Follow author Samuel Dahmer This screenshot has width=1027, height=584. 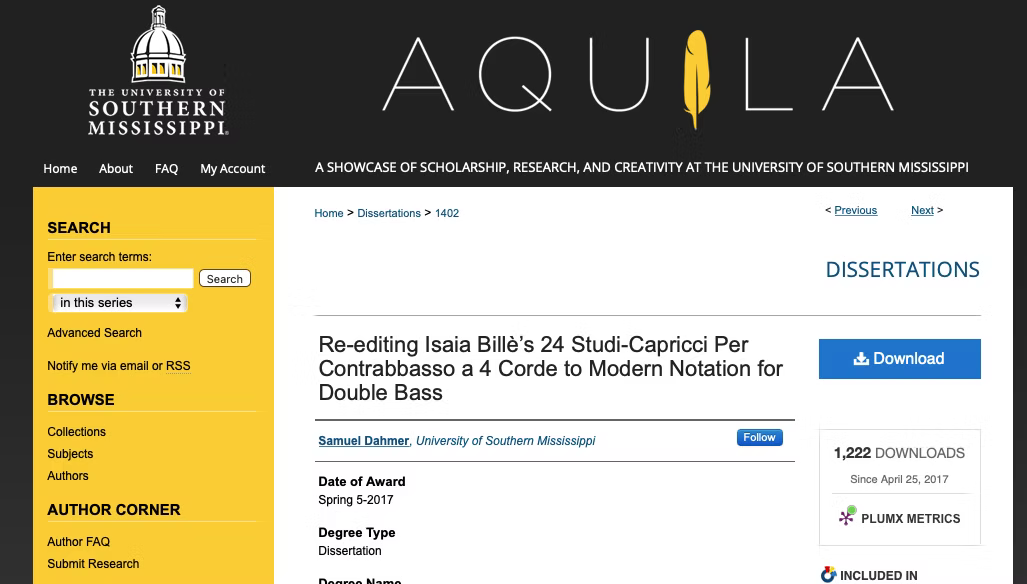tap(759, 438)
